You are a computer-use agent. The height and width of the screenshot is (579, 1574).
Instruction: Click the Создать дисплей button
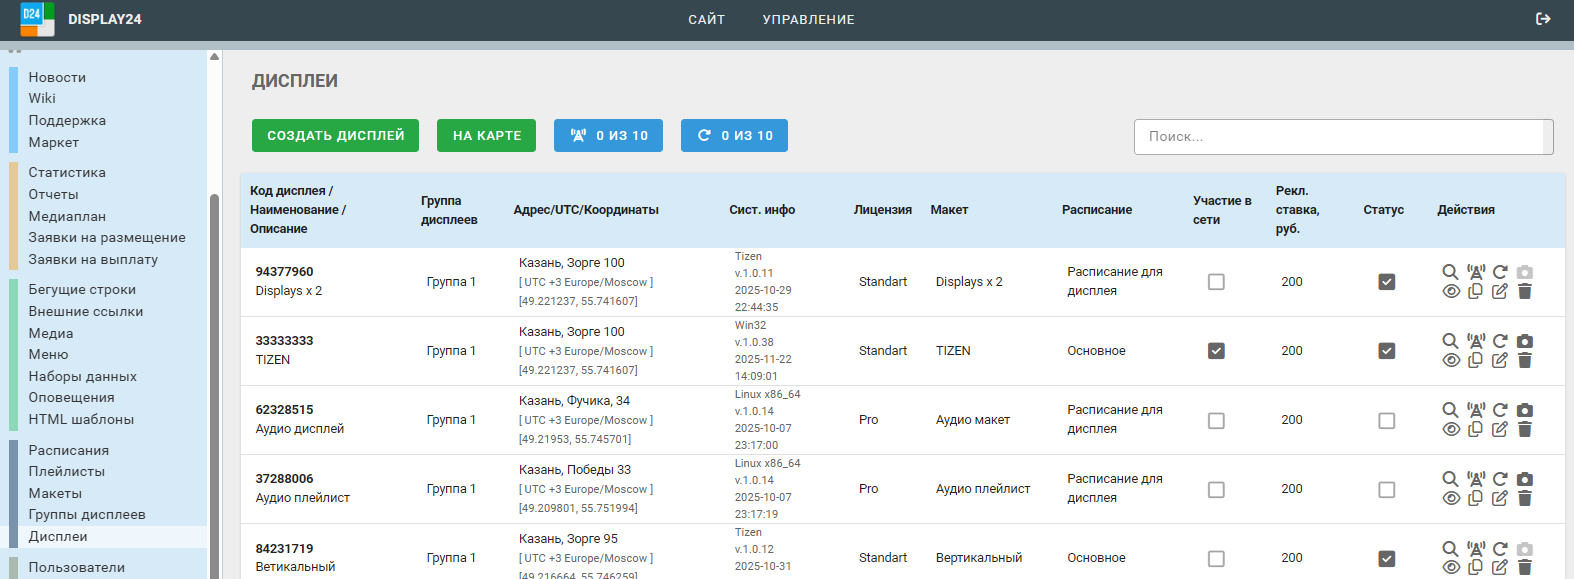pyautogui.click(x=335, y=136)
